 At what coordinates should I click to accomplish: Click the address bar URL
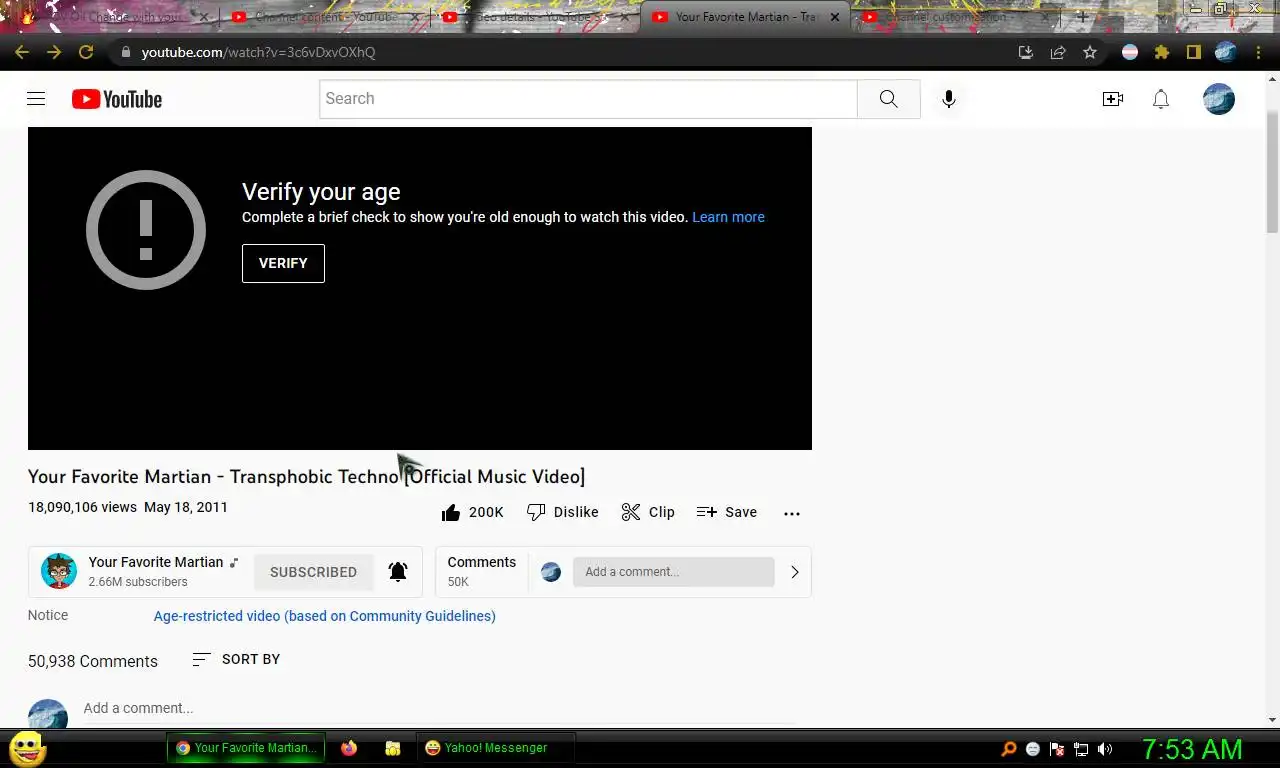click(x=258, y=52)
